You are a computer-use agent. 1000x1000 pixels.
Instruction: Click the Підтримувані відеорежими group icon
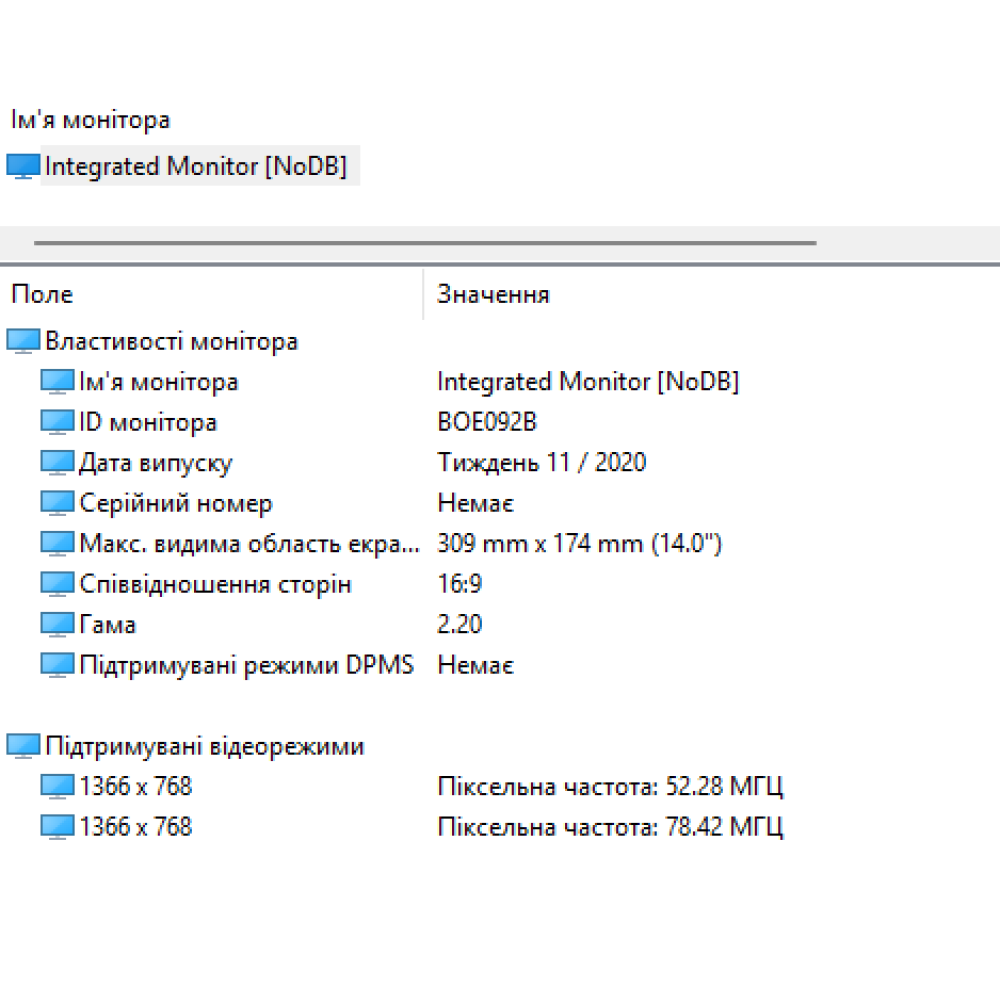22,747
